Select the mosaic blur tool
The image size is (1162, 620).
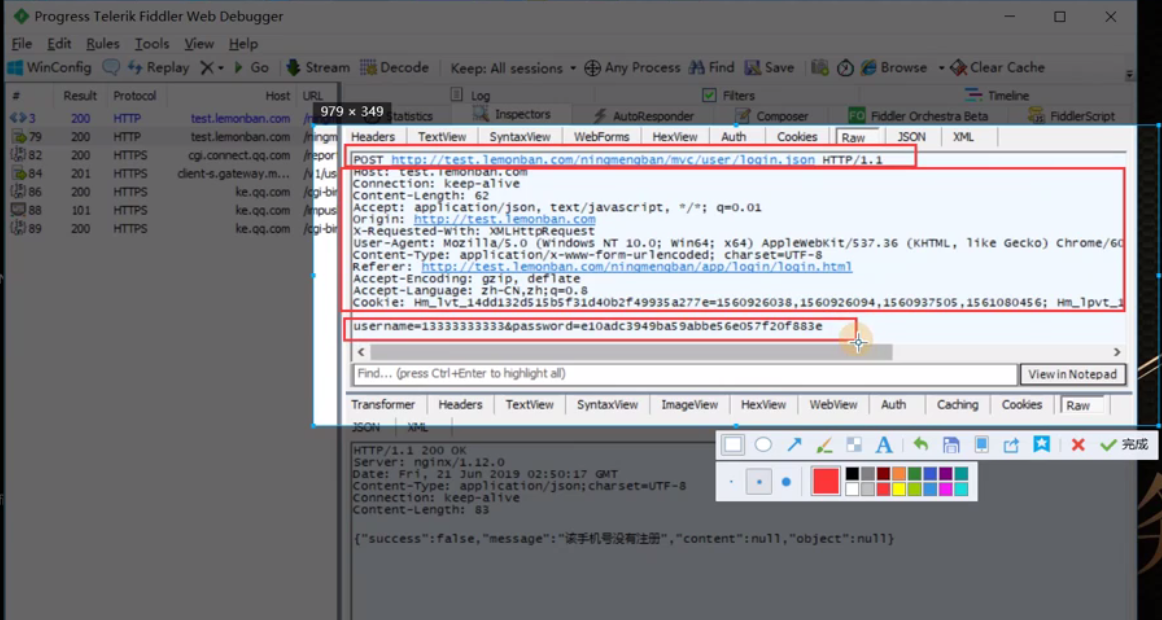coord(854,444)
